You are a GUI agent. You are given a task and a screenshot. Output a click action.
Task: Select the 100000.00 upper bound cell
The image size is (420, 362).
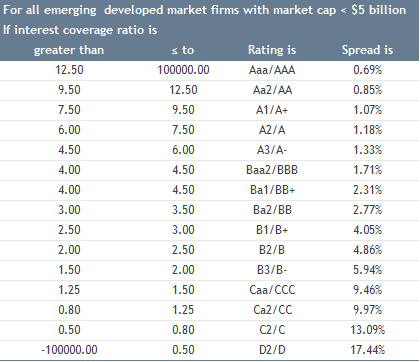tap(183, 70)
